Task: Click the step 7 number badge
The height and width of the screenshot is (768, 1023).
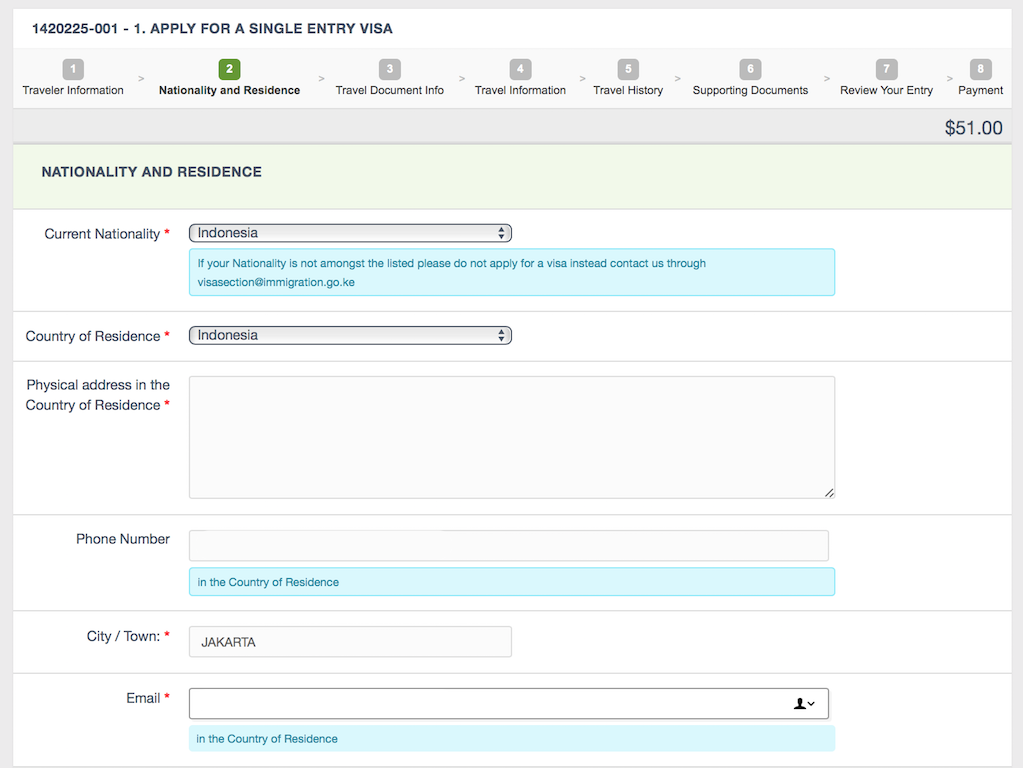Action: pyautogui.click(x=886, y=69)
